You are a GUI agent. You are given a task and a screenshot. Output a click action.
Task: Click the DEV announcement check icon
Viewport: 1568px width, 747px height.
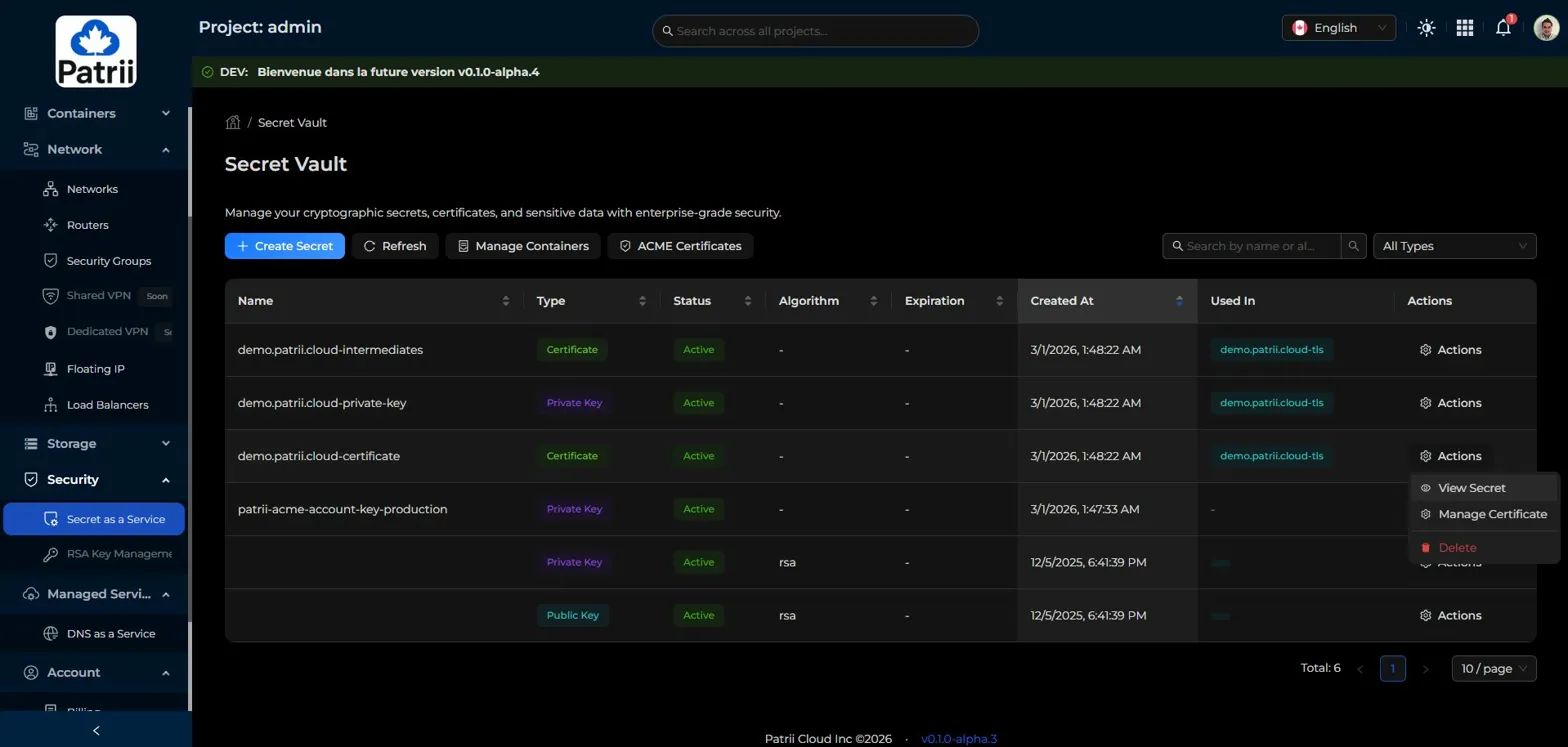(207, 72)
